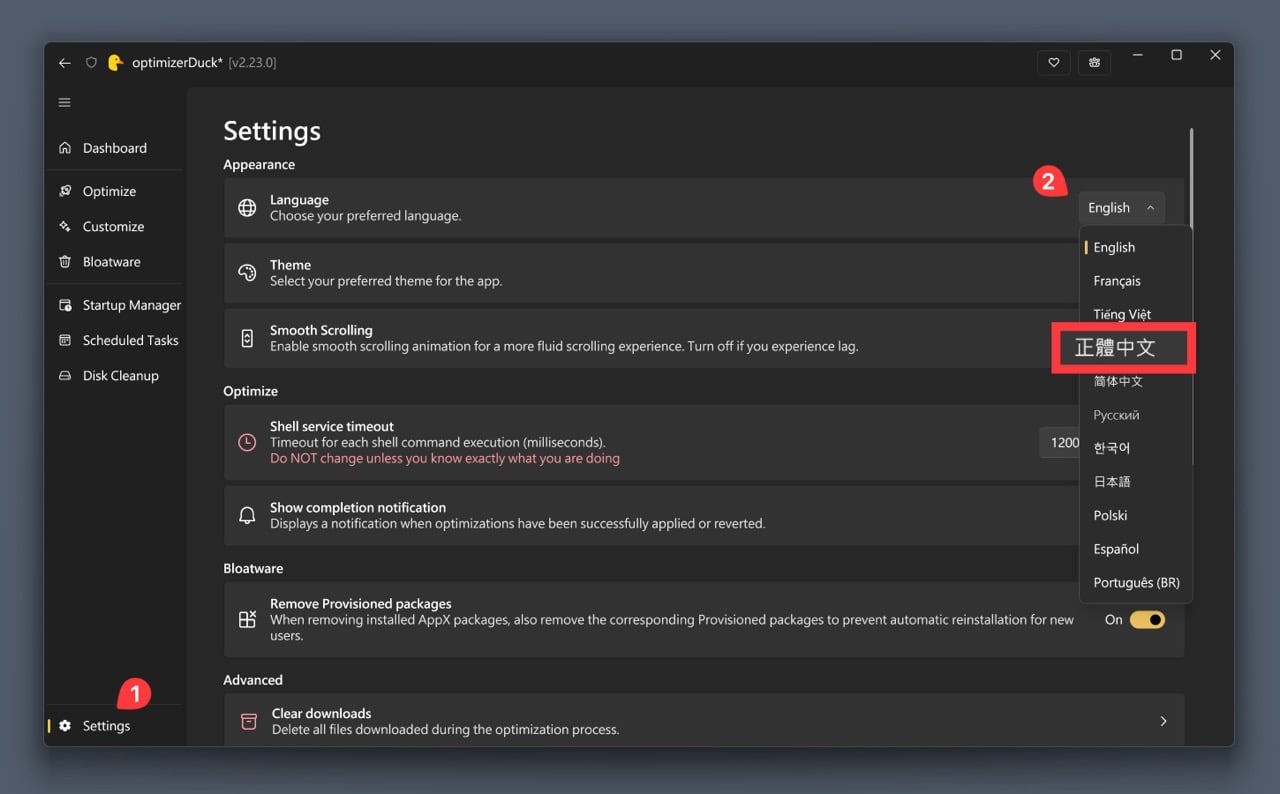Open the Clear downloads row
This screenshot has height=794, width=1280.
(x=703, y=720)
